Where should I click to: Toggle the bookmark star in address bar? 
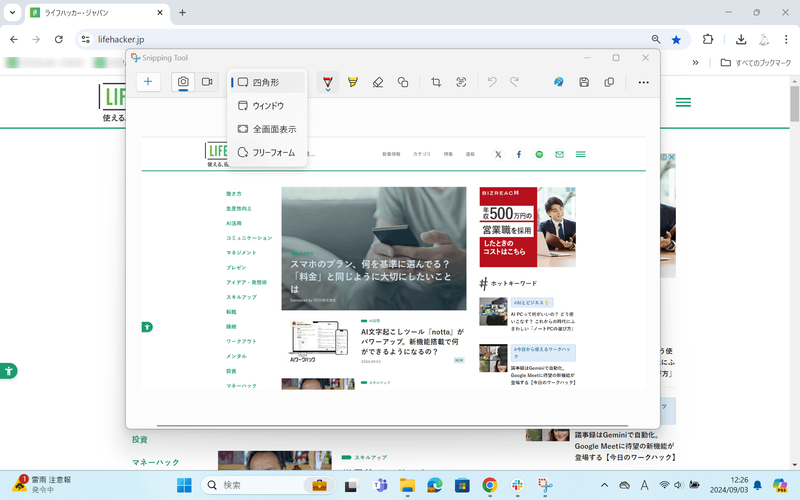click(677, 39)
